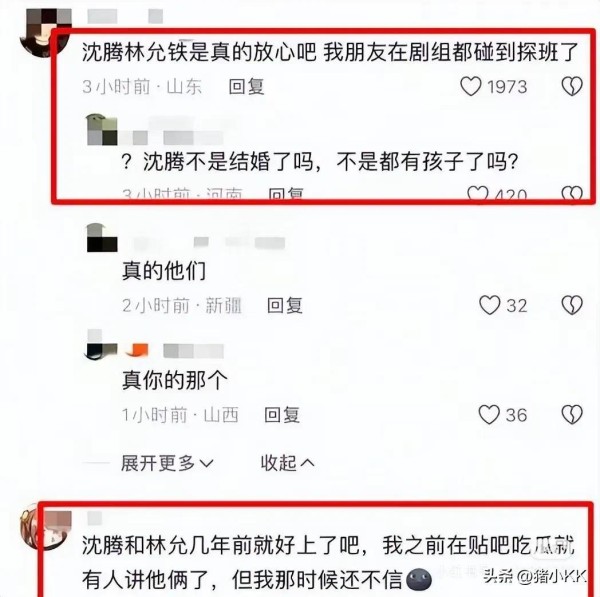Like the '真的他们' reply
Viewport: 600px width, 597px height.
(489, 305)
